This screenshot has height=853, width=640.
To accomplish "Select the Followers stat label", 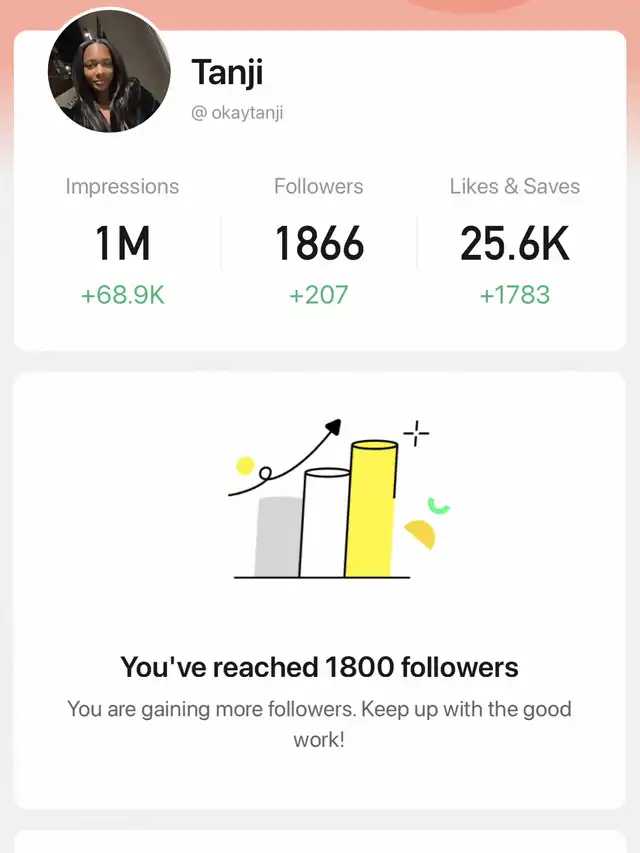I will [x=319, y=186].
